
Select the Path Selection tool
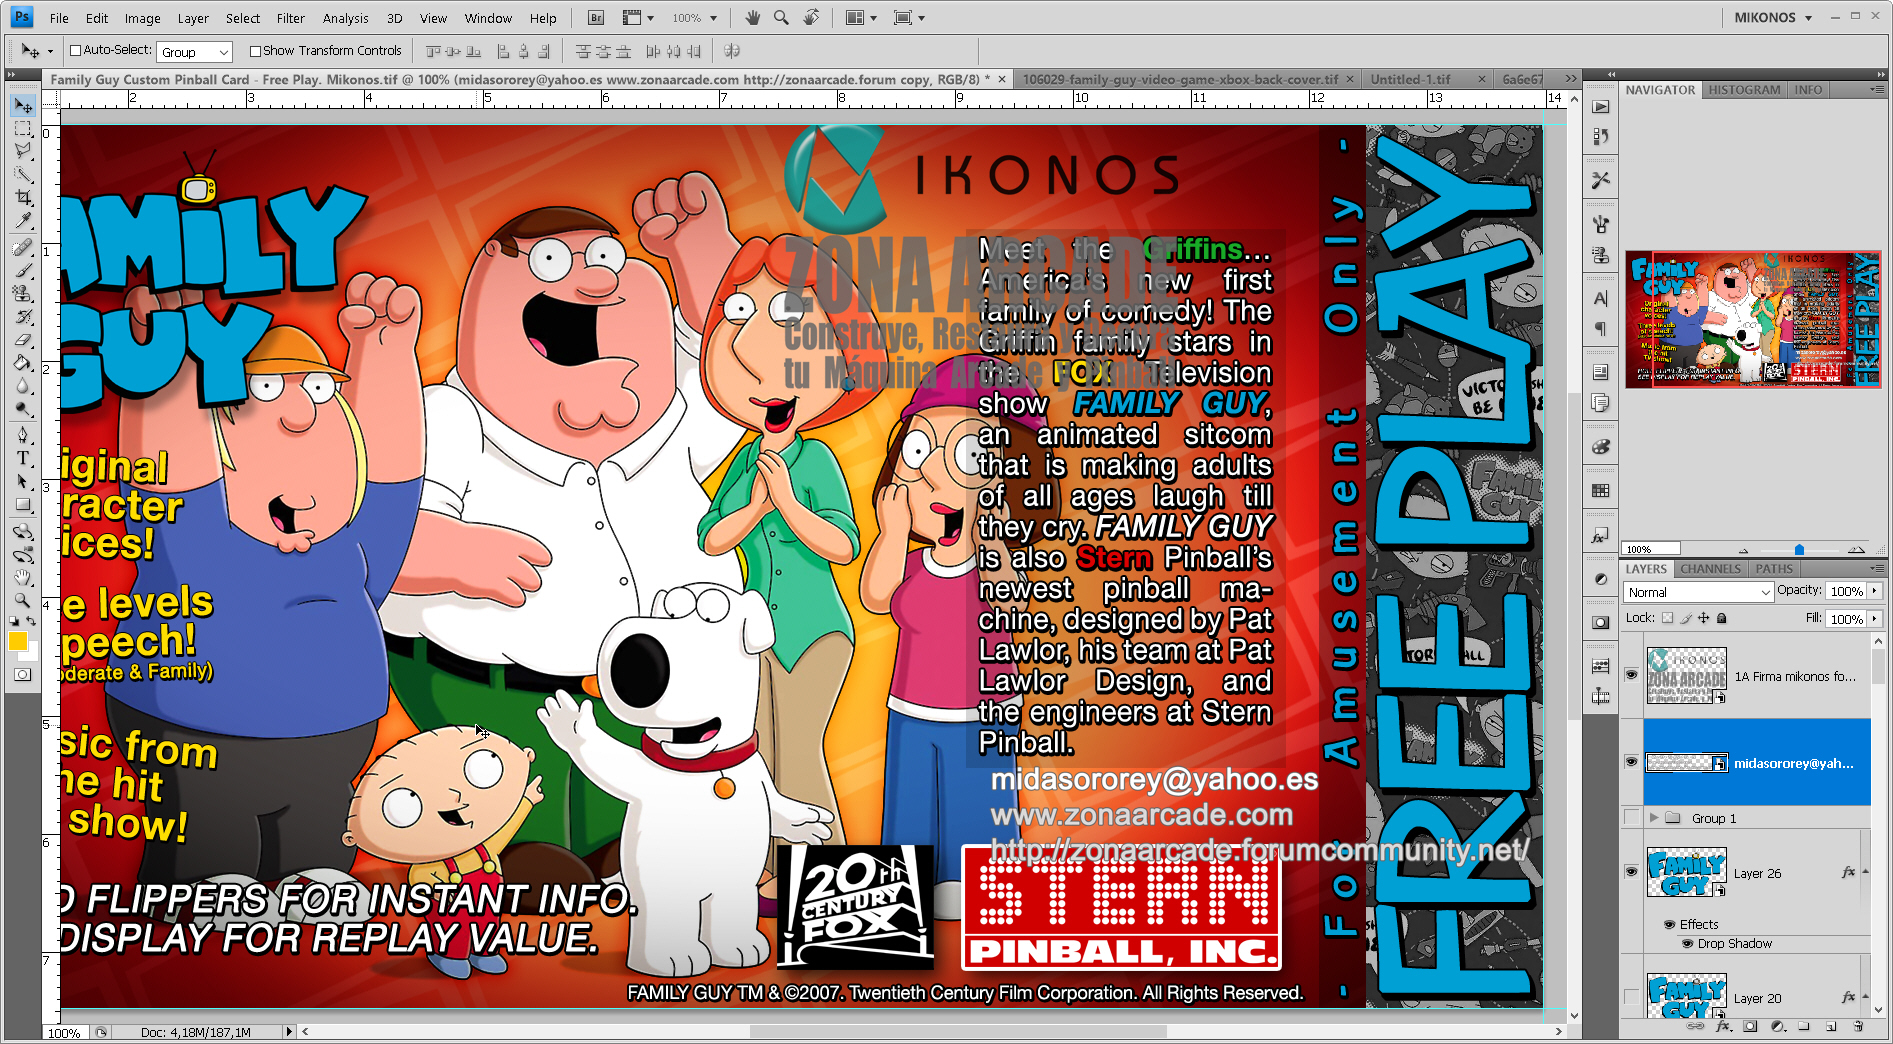22,481
